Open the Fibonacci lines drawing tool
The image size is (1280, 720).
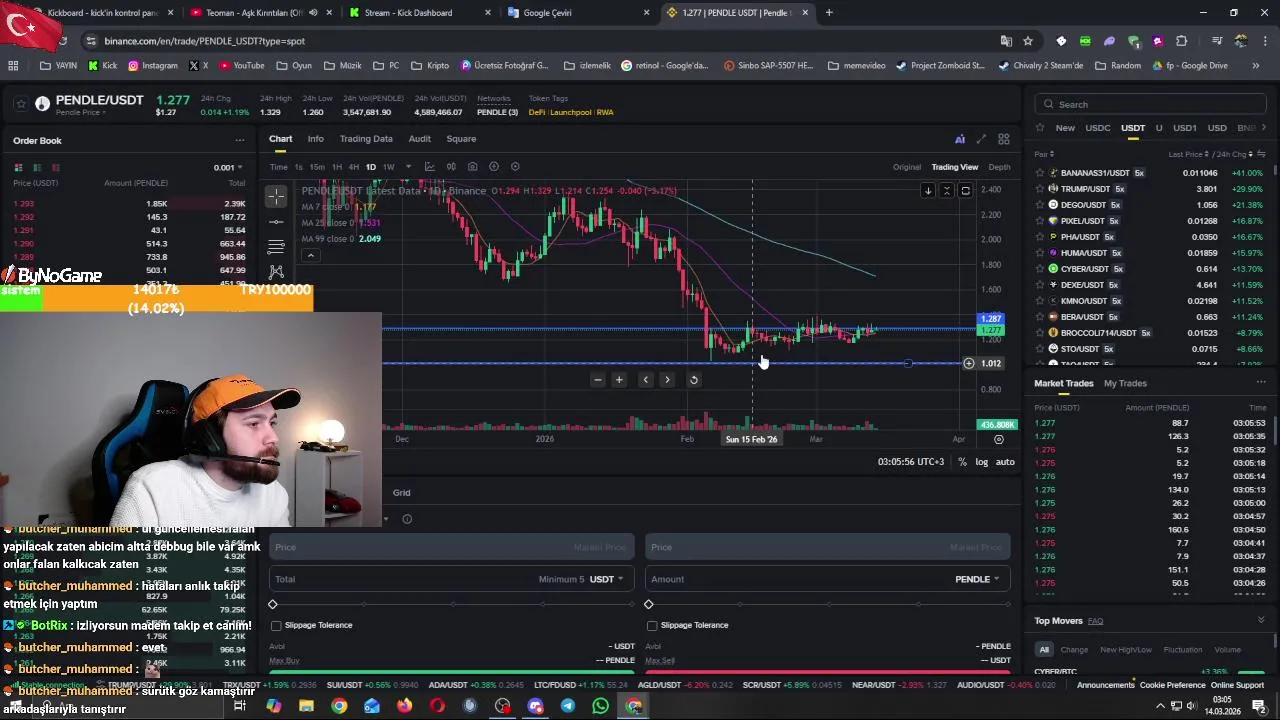pyautogui.click(x=276, y=246)
